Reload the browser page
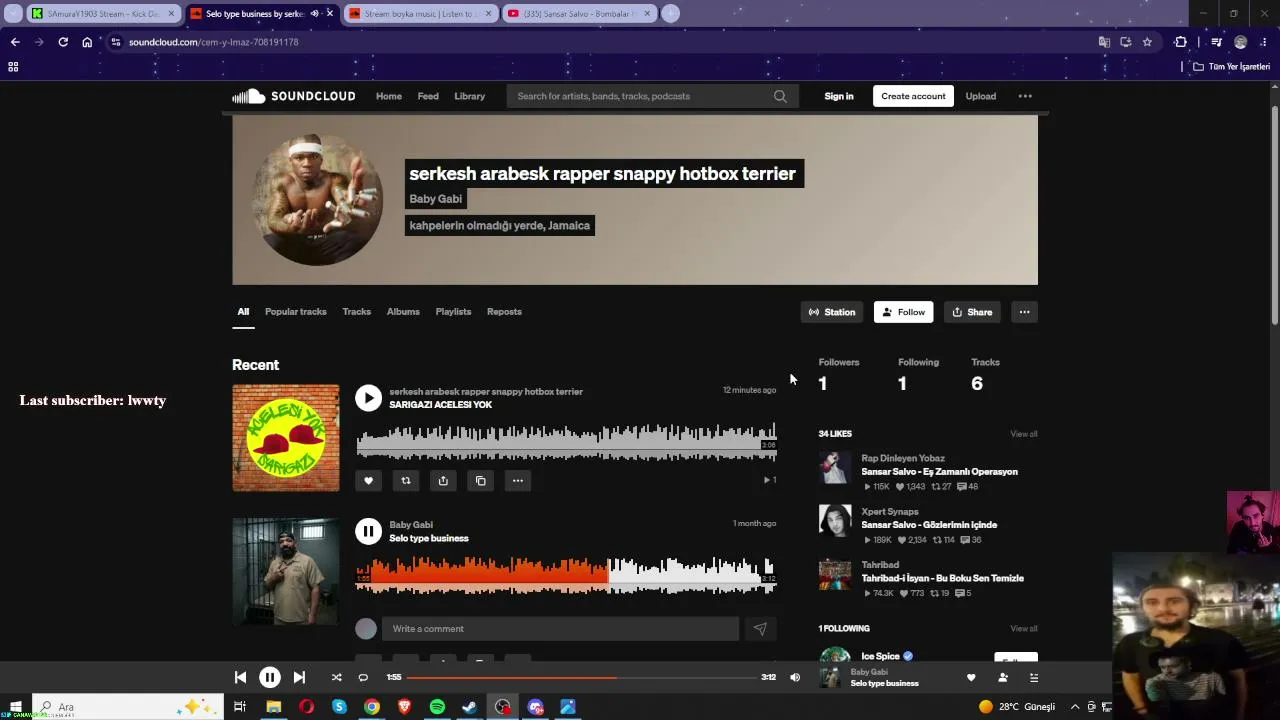This screenshot has width=1280, height=720. (x=63, y=42)
